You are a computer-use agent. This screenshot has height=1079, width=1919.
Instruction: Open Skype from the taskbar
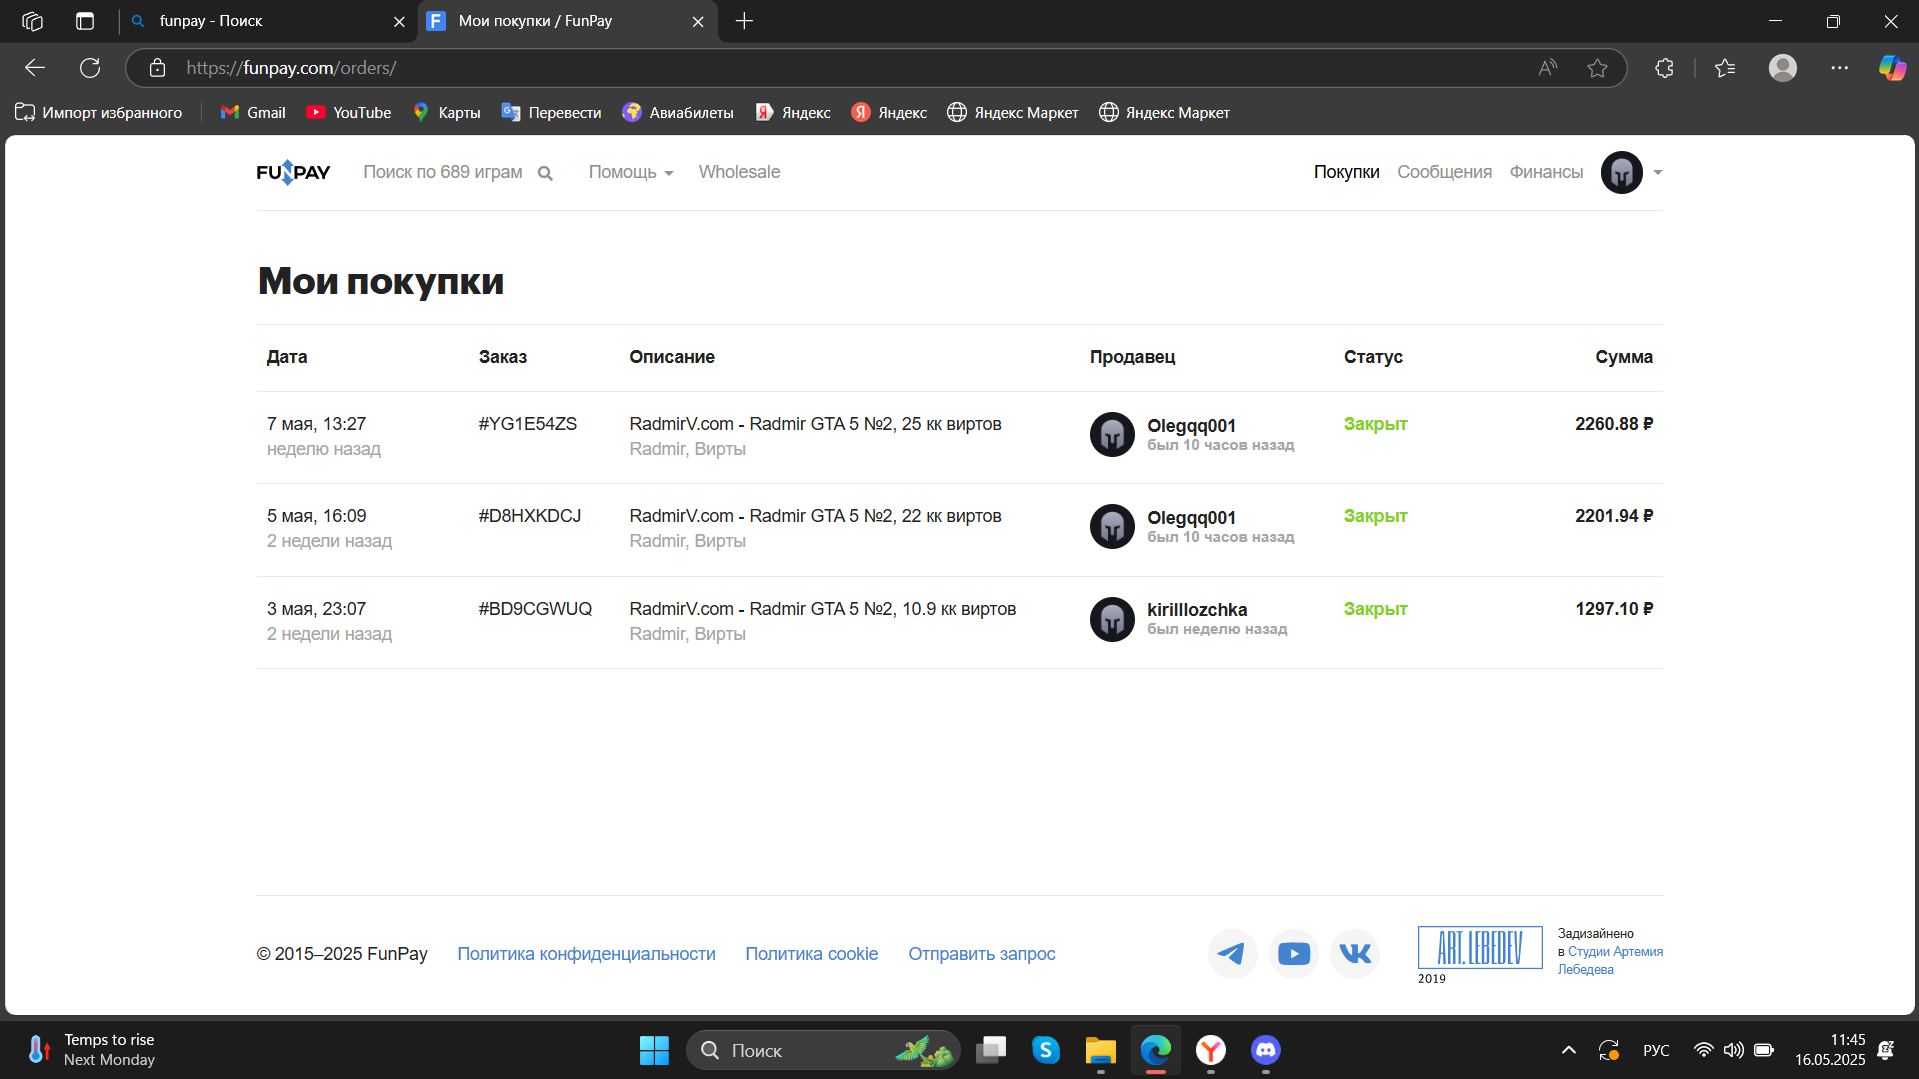[1045, 1050]
